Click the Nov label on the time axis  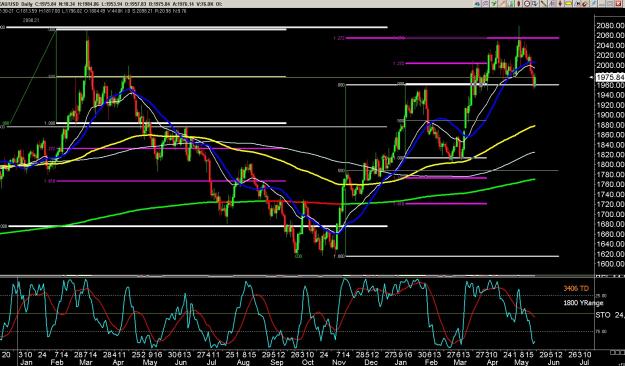(339, 362)
